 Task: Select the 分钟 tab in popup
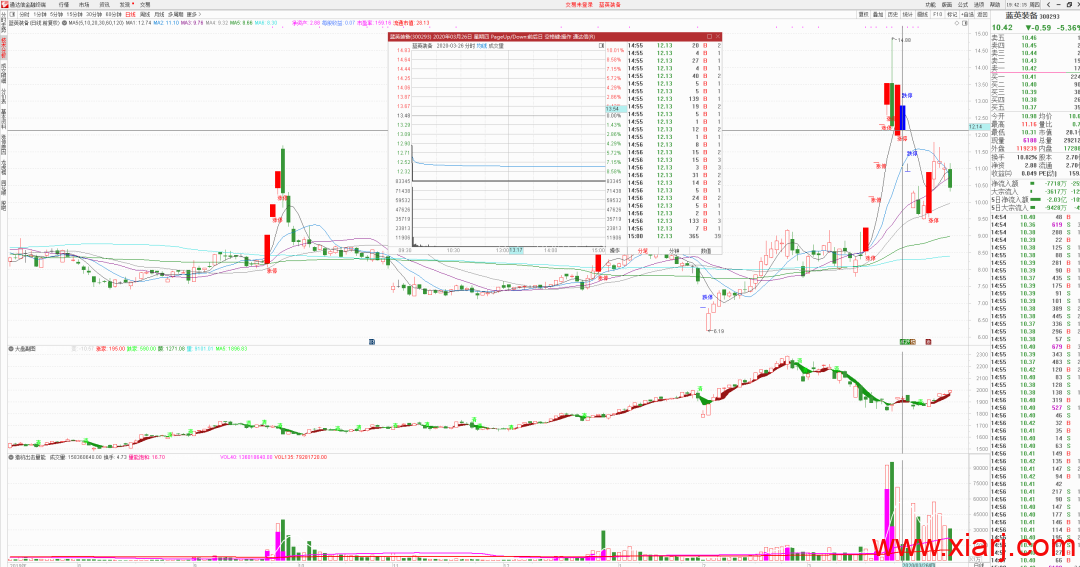pyautogui.click(x=674, y=251)
